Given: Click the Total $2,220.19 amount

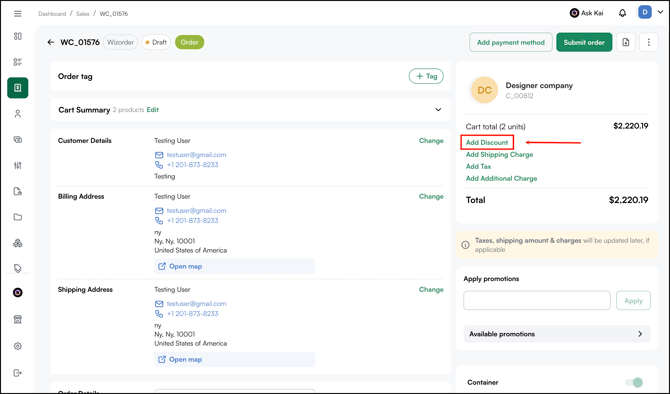Looking at the screenshot, I should pos(628,200).
